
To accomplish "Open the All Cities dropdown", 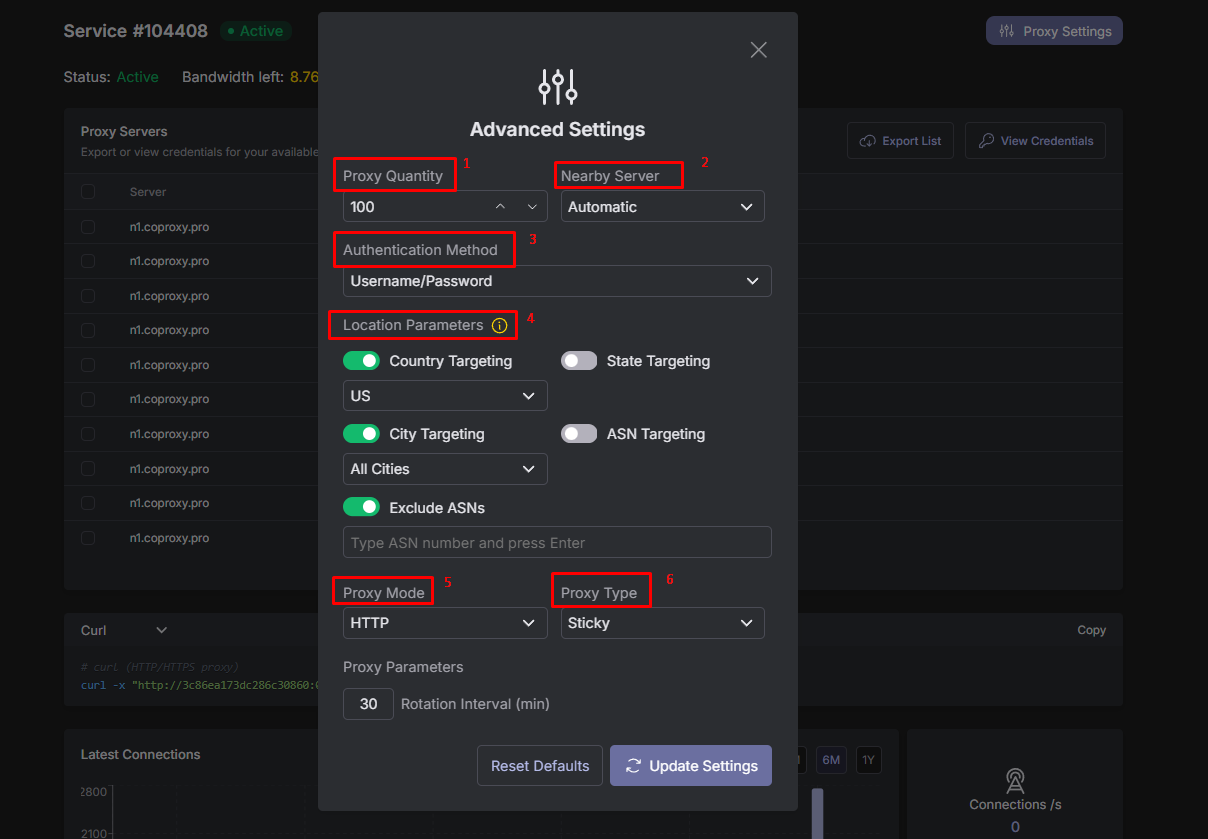I will [445, 468].
